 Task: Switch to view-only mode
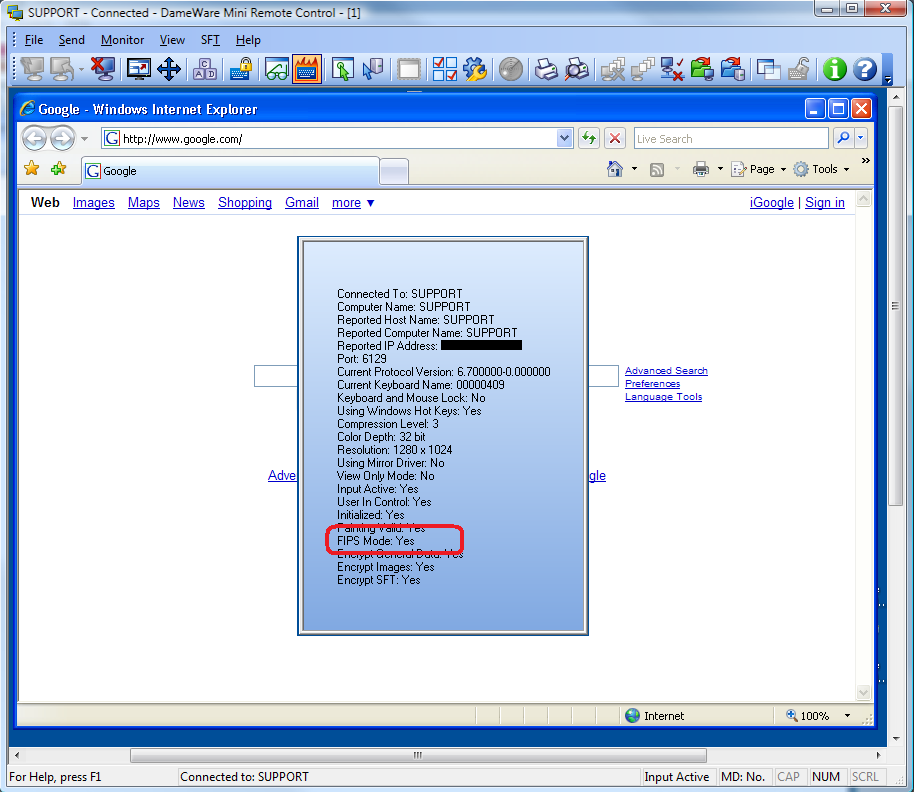pyautogui.click(x=274, y=69)
